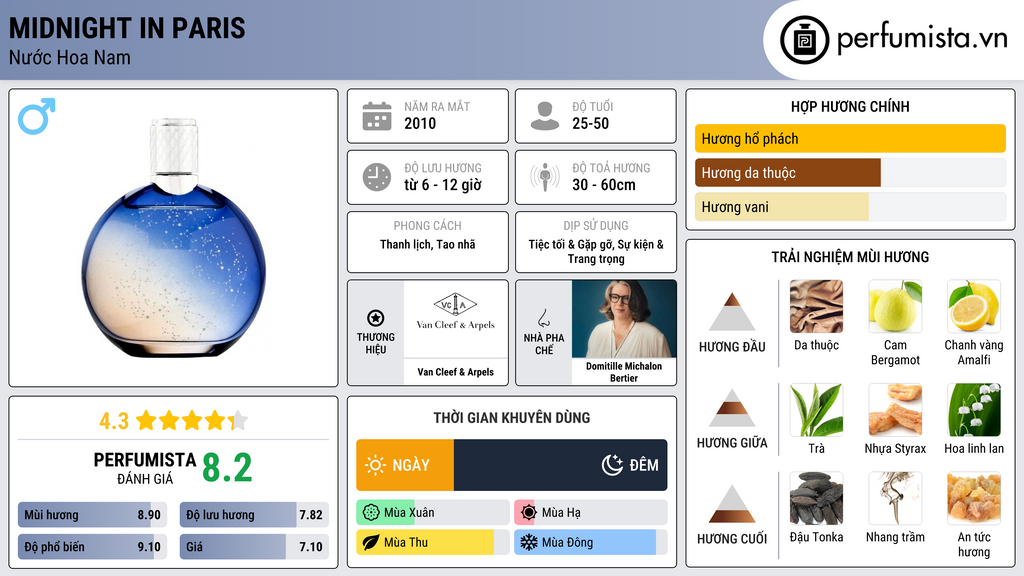Image resolution: width=1024 pixels, height=576 pixels.
Task: Click the MIDNIGHT IN PARIS title
Action: tap(127, 28)
